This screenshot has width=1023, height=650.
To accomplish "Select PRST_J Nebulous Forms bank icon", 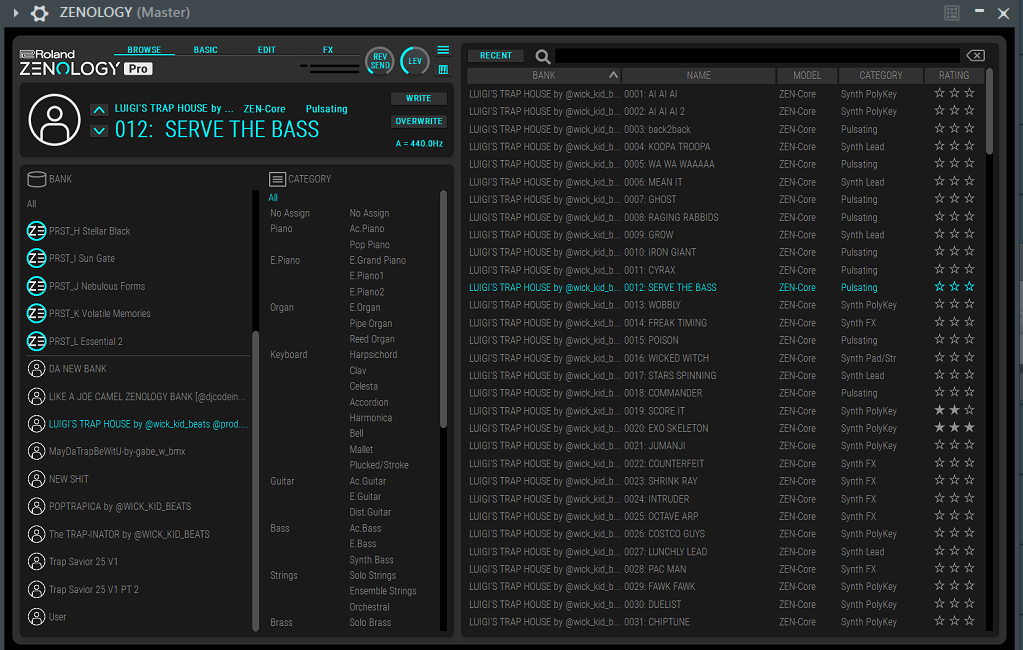I will point(37,286).
